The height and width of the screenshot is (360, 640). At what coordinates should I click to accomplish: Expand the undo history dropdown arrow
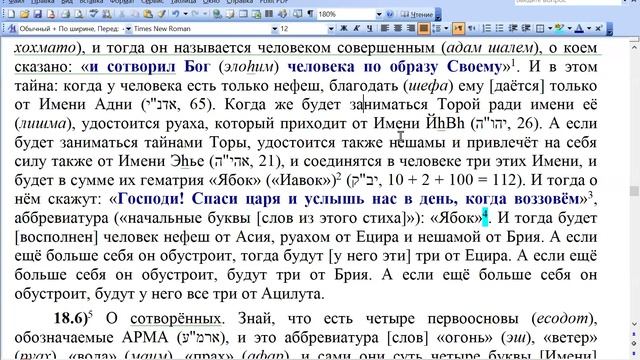coord(185,14)
